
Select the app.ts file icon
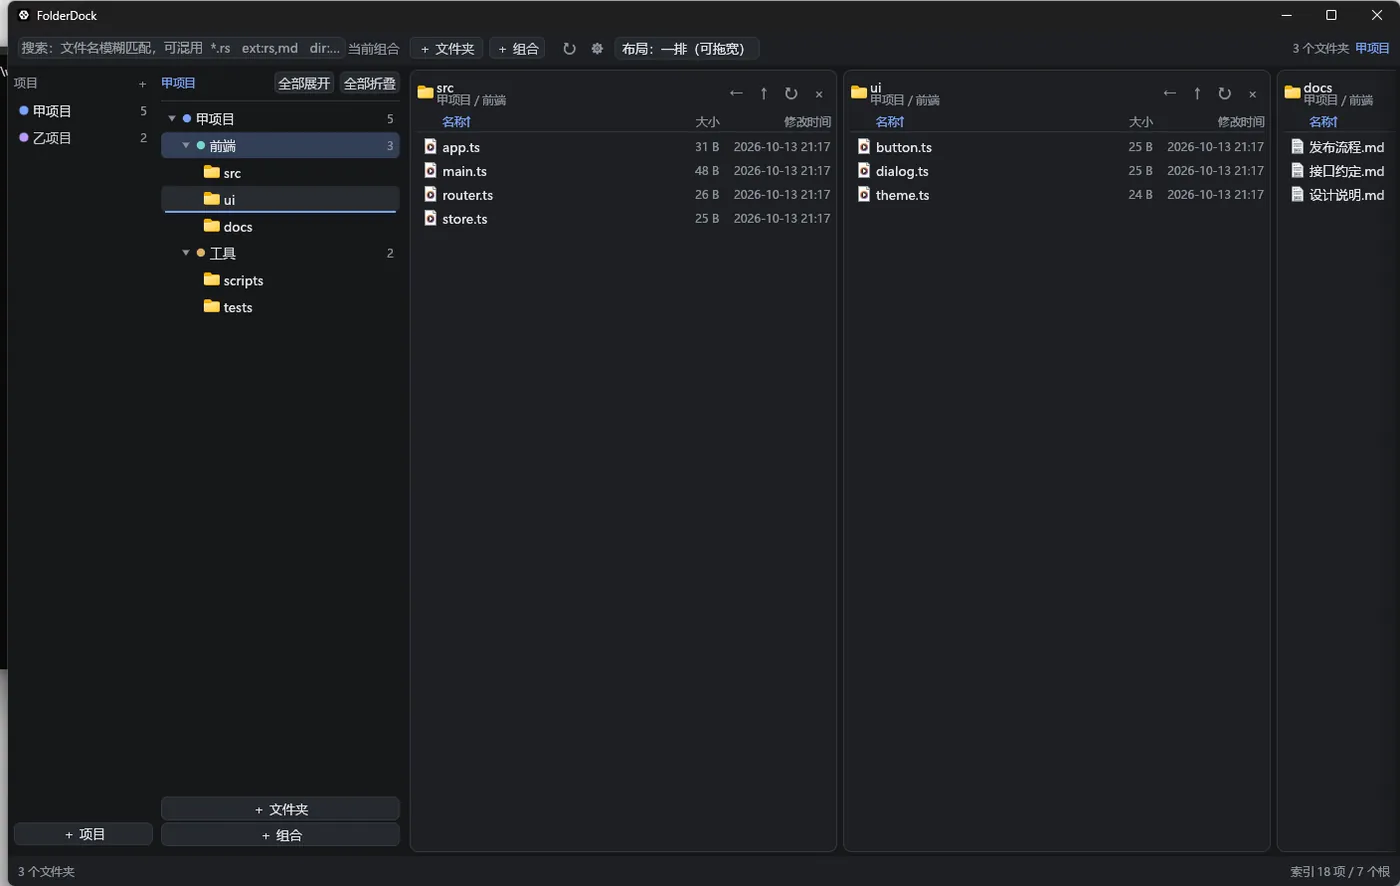430,146
